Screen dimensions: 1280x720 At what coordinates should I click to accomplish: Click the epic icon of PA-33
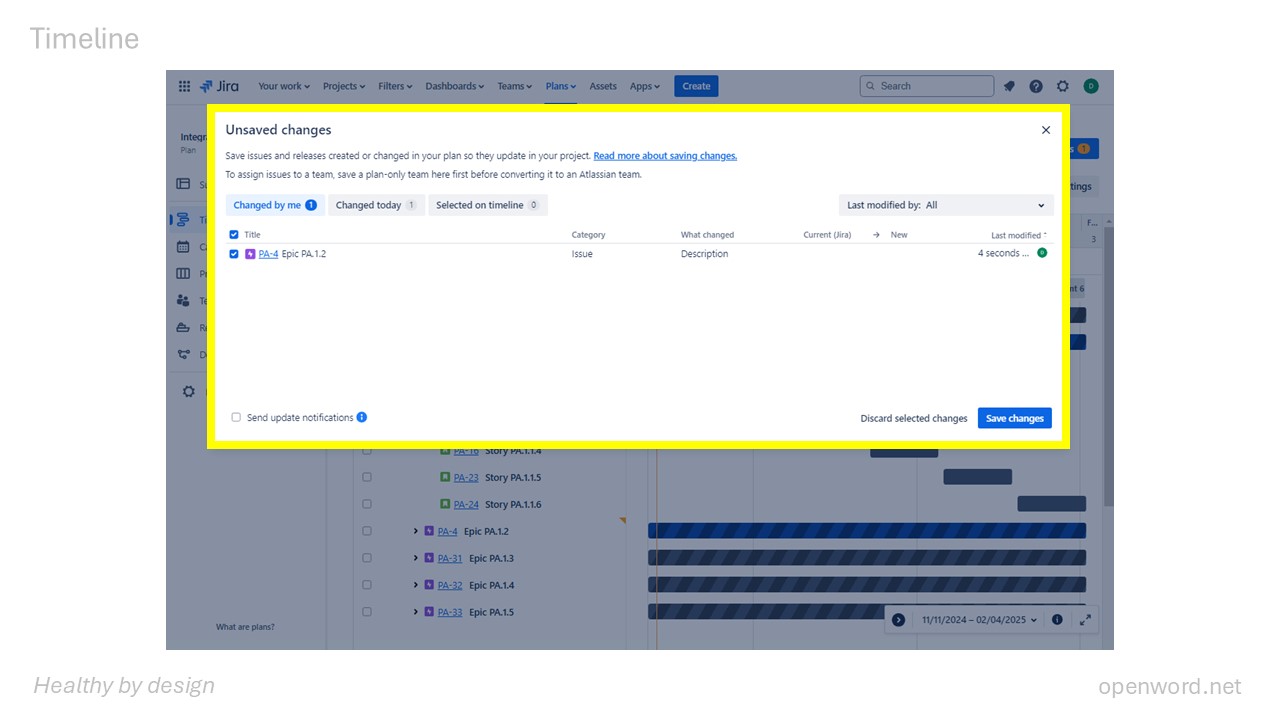[x=429, y=612]
